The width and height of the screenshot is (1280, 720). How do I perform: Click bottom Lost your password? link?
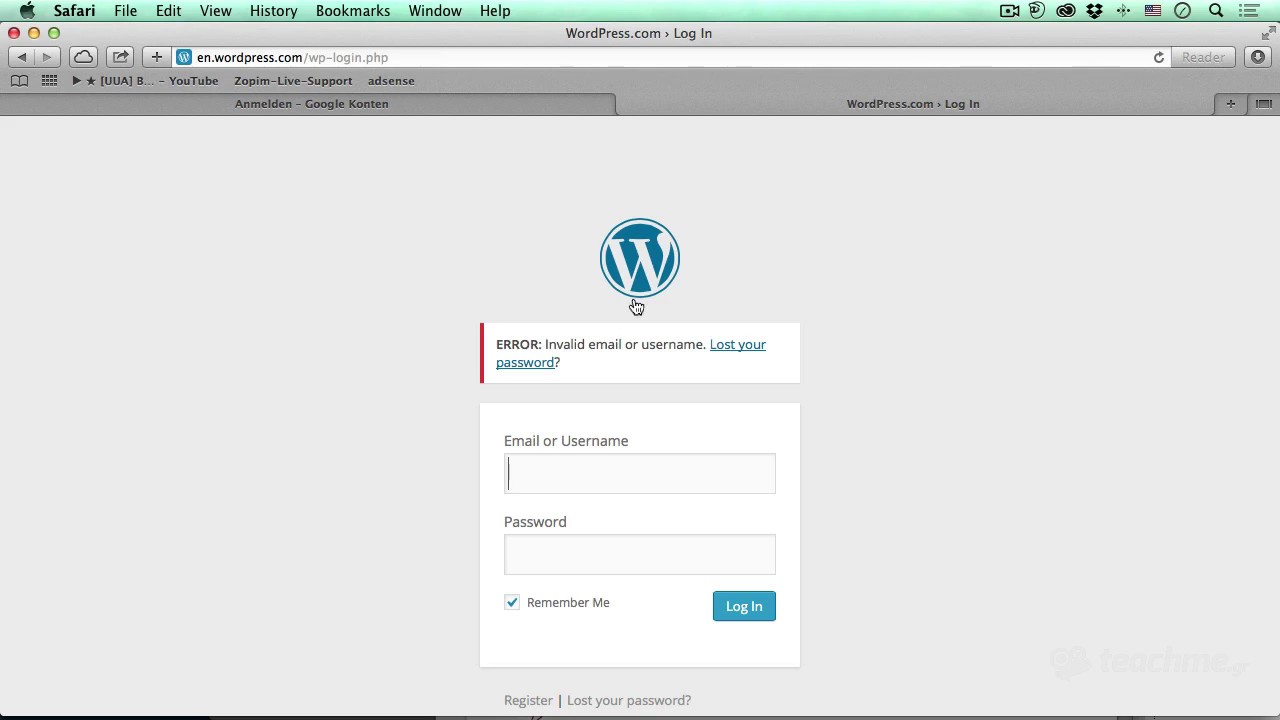point(629,700)
